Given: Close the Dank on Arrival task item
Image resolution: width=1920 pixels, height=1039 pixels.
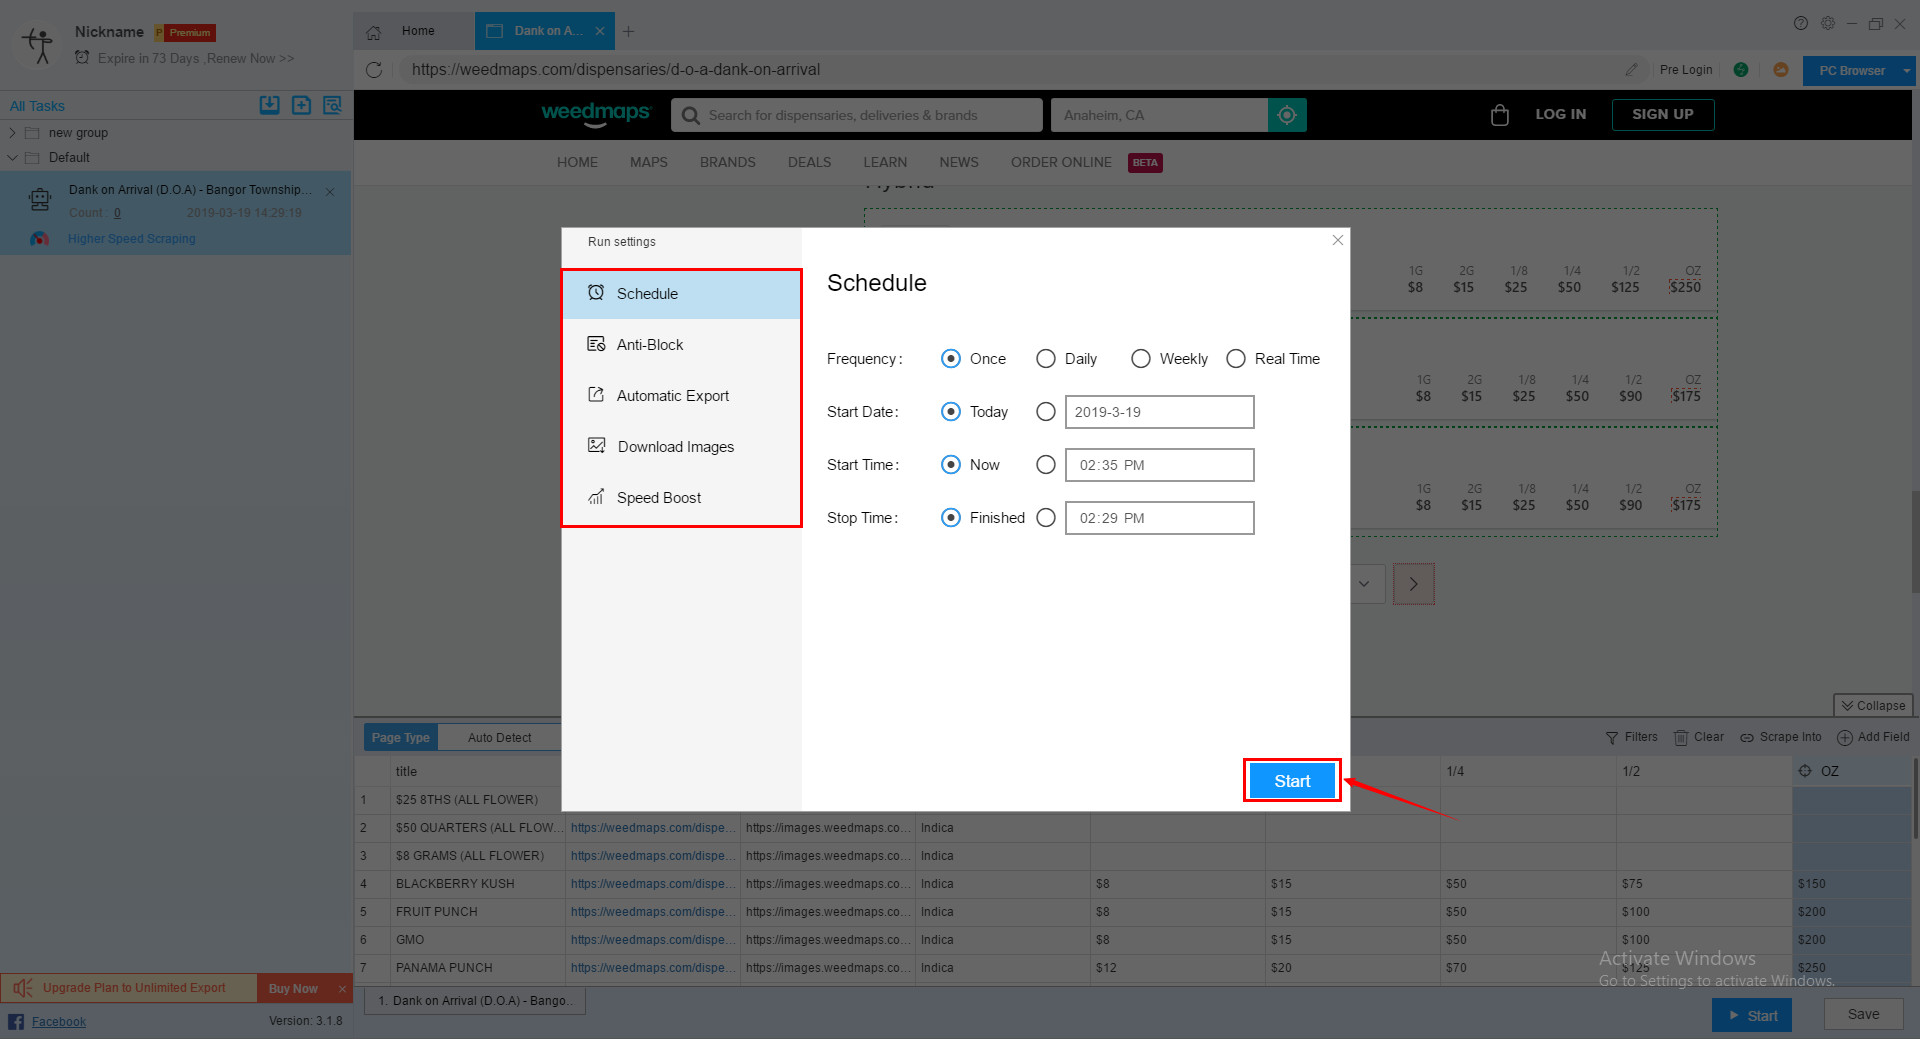Looking at the screenshot, I should [330, 191].
